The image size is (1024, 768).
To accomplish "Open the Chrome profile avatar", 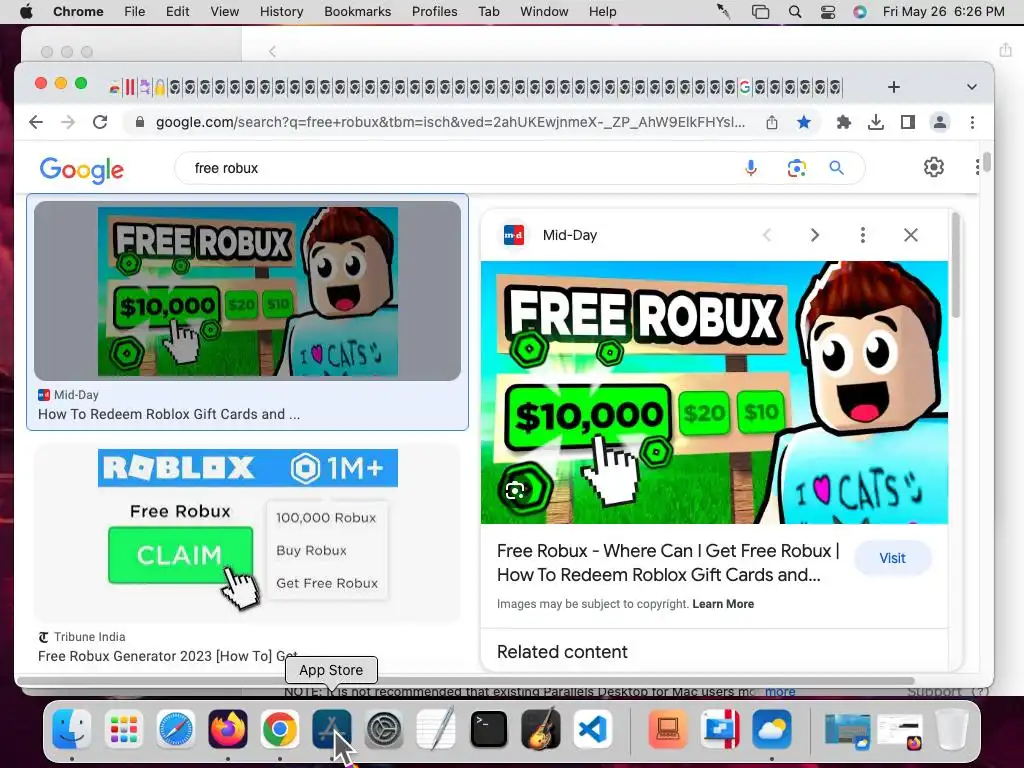I will (x=940, y=122).
